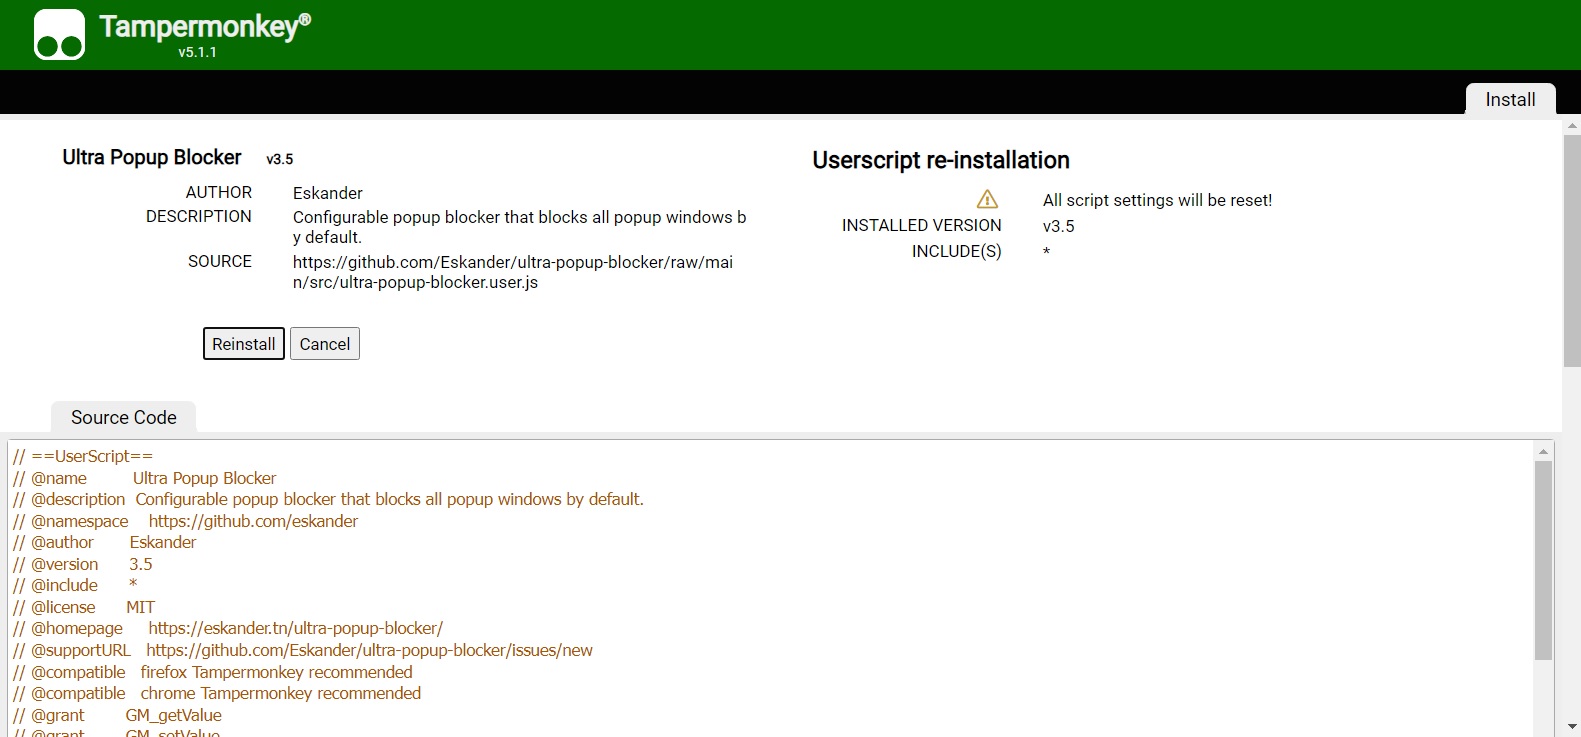Click the script description text
This screenshot has height=737, width=1581.
pyautogui.click(x=520, y=227)
